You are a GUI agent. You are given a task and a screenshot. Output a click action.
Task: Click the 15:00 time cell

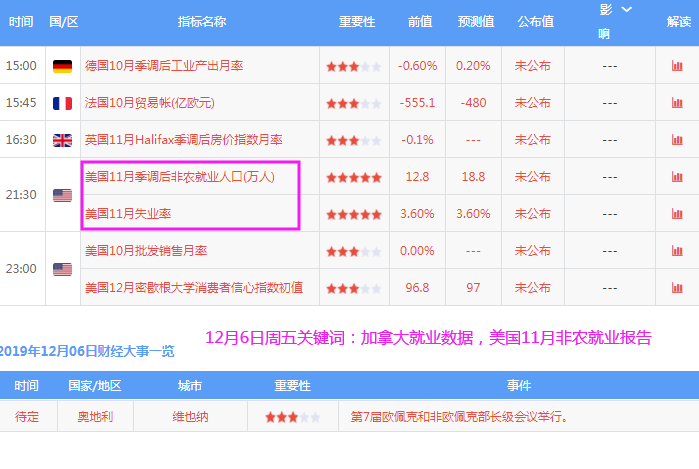(21, 66)
